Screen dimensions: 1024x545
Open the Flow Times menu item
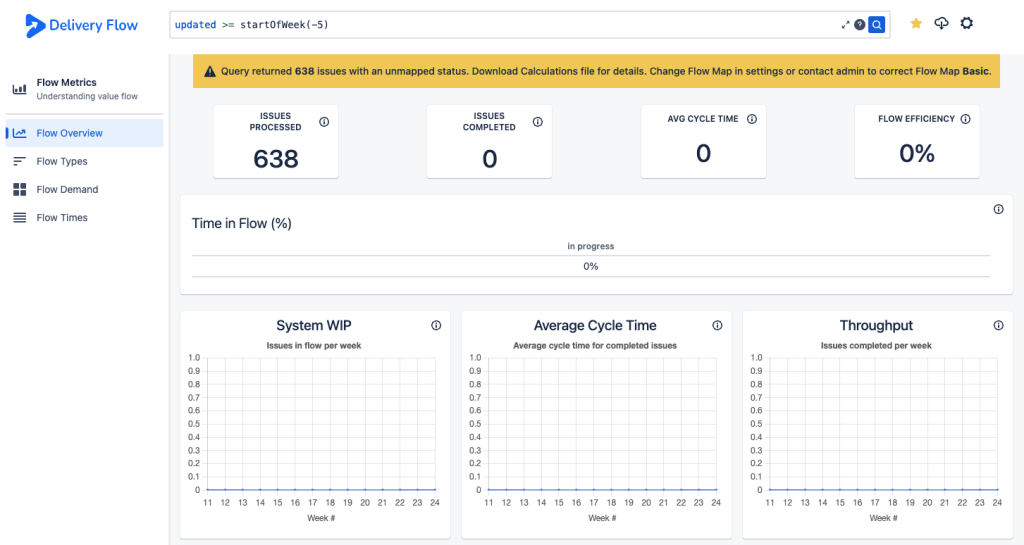(x=84, y=217)
